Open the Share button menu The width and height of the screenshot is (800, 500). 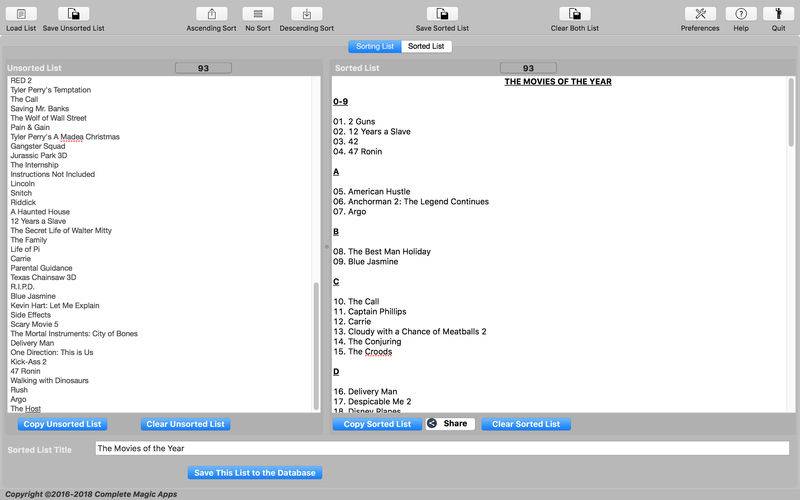coord(450,423)
